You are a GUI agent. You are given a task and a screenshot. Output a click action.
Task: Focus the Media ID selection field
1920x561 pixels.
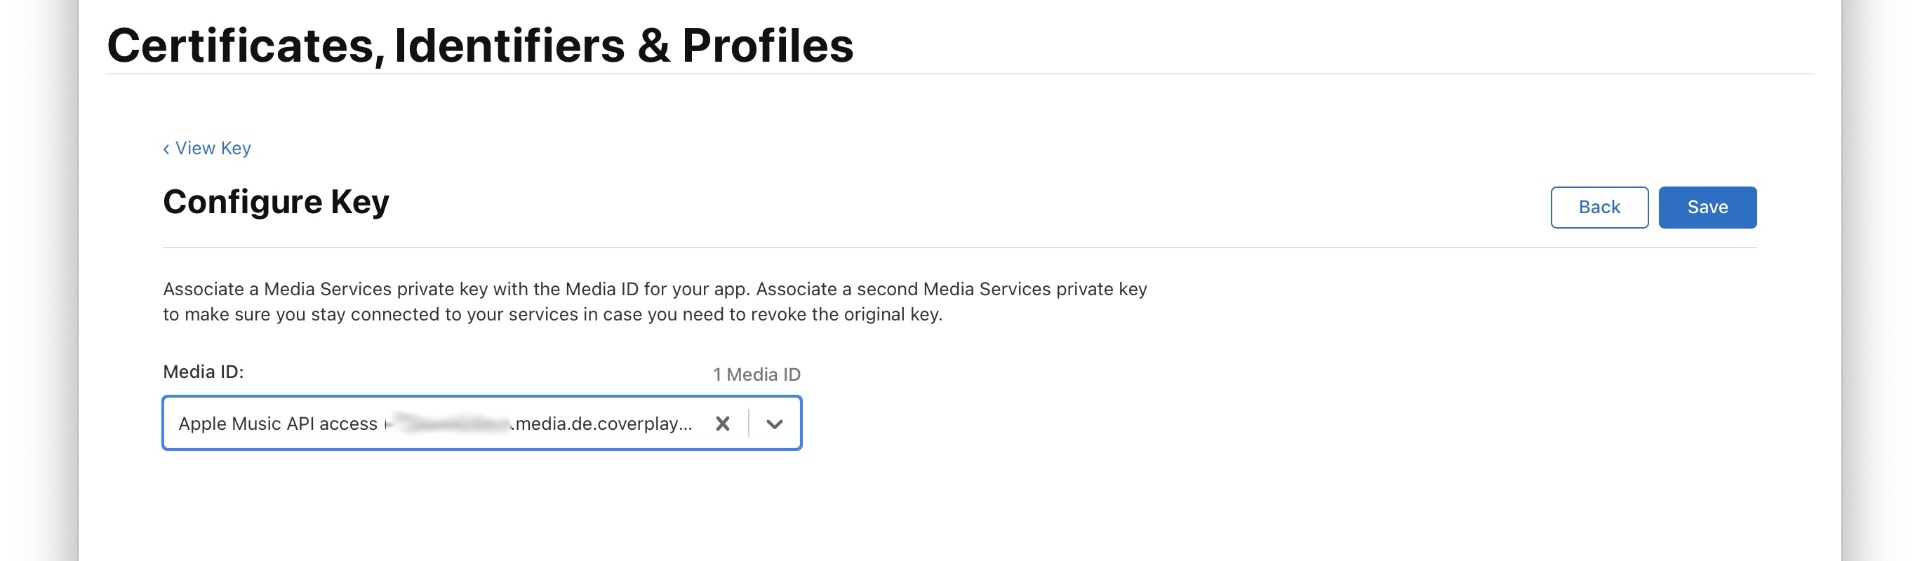(x=440, y=424)
